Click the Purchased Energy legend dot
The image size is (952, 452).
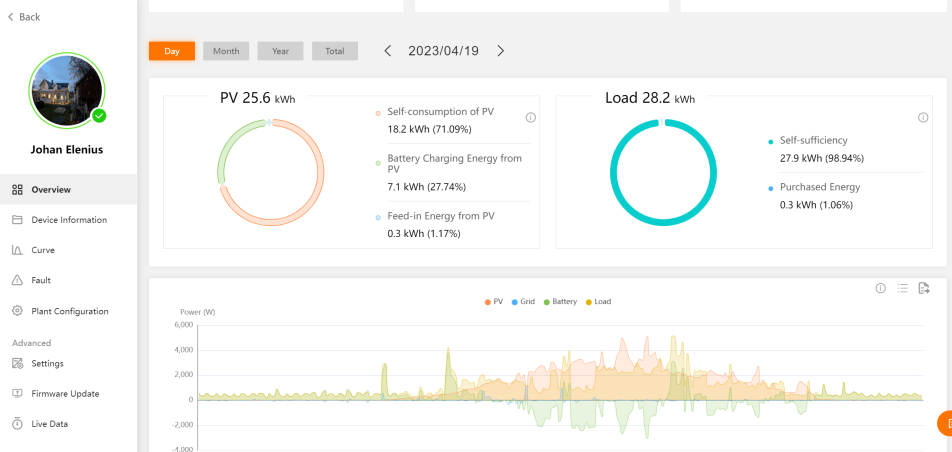click(770, 188)
